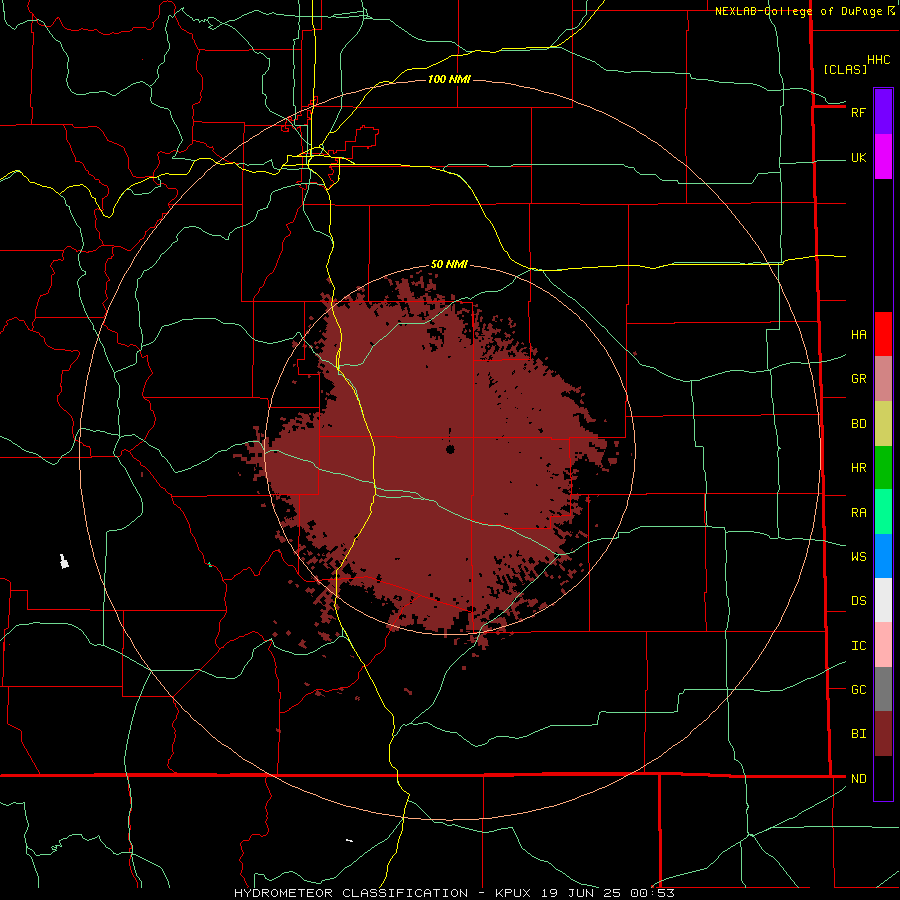Click the HA red legend swatch
The image size is (900, 900).
click(883, 334)
